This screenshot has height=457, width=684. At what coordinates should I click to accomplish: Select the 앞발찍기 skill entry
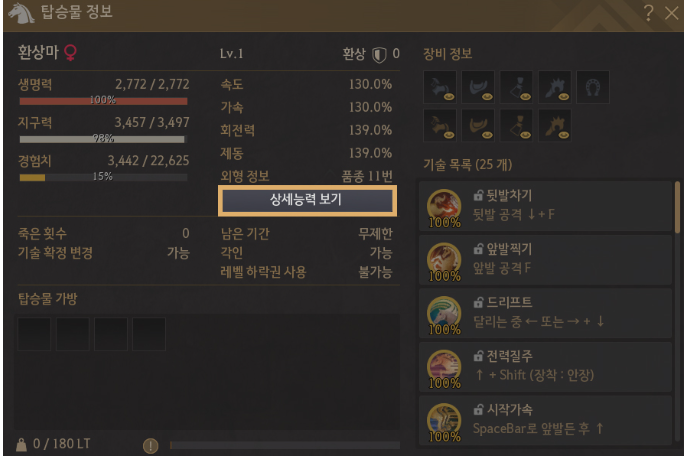[545, 260]
